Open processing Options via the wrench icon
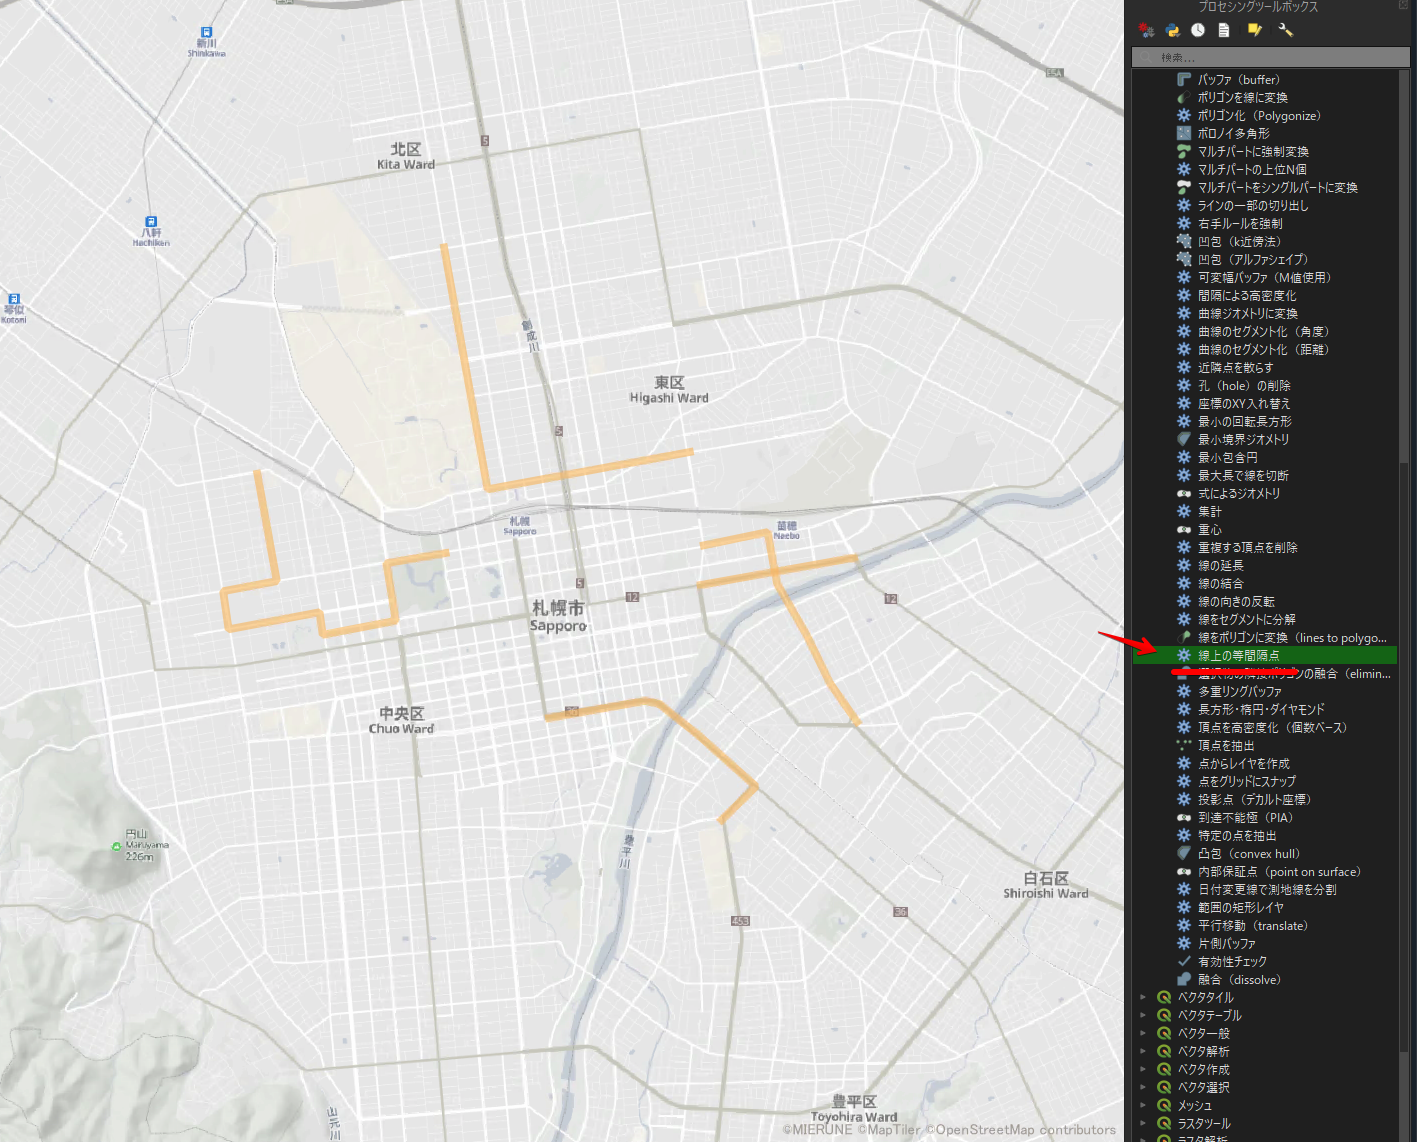The image size is (1417, 1142). [1286, 31]
